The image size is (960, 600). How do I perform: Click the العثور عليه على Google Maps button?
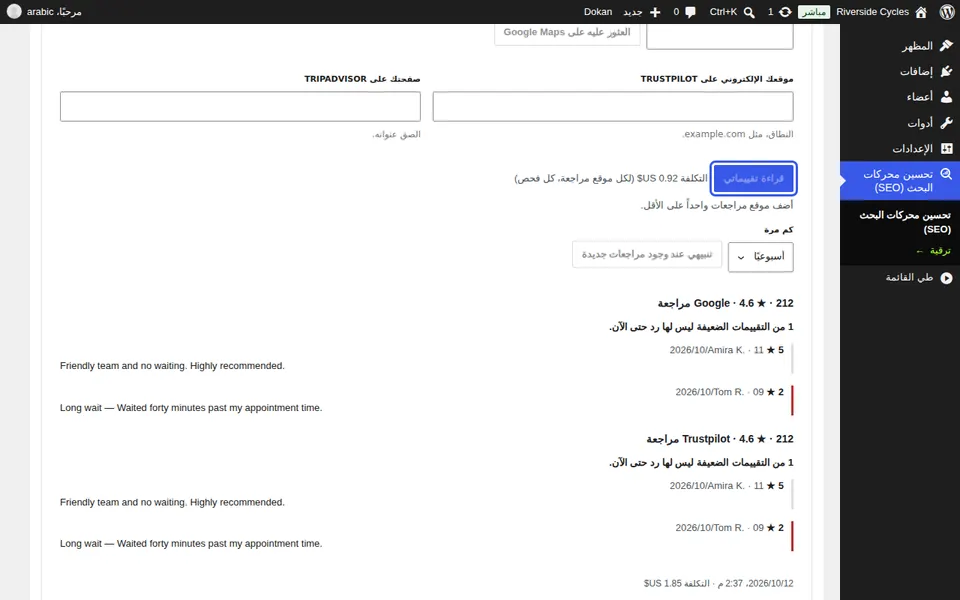click(x=567, y=32)
